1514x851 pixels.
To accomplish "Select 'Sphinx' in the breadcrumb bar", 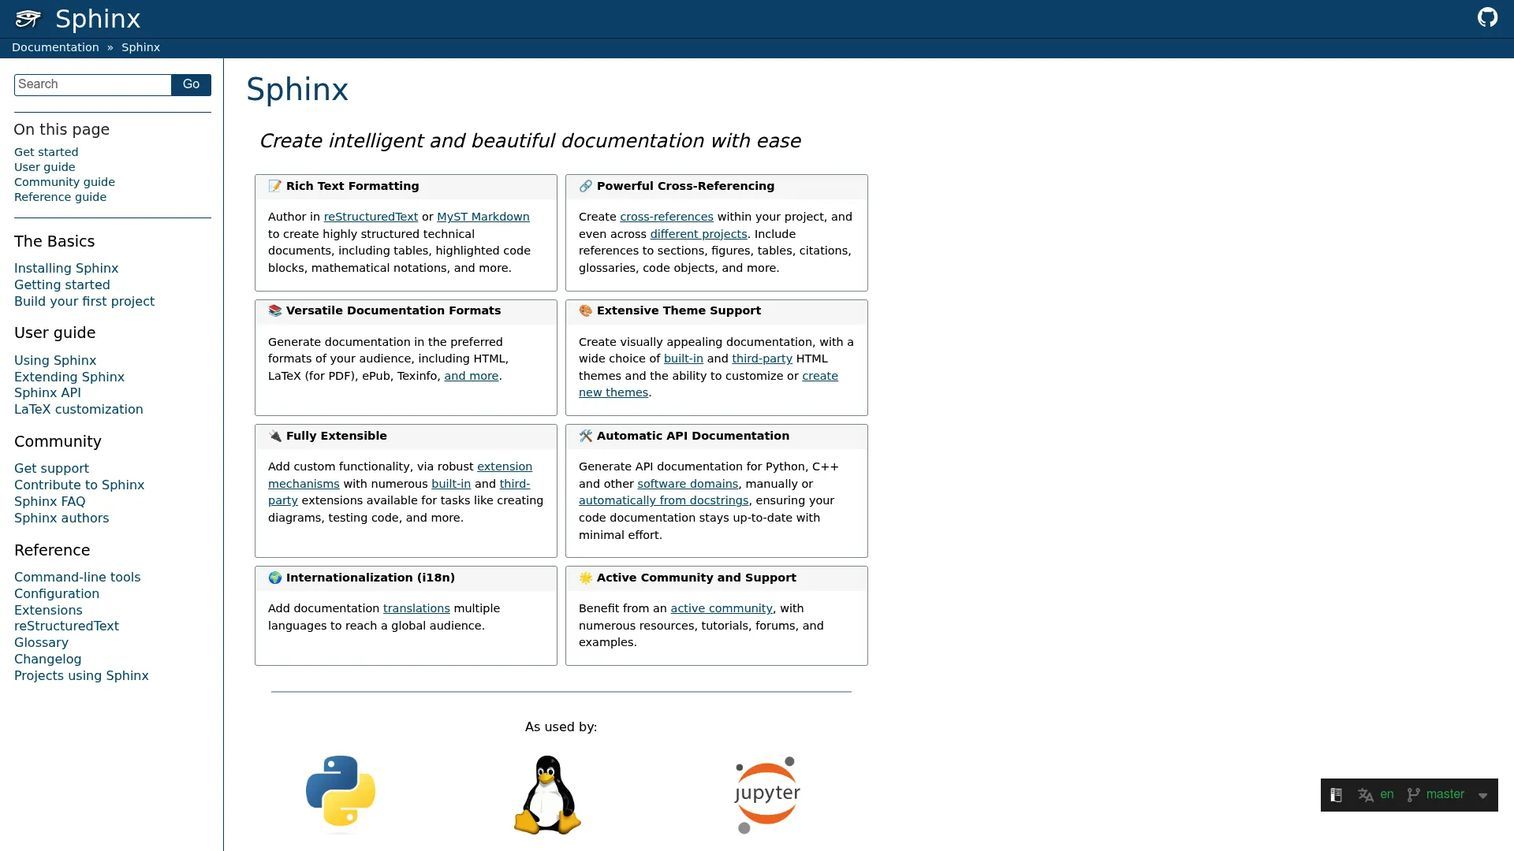I will (141, 48).
